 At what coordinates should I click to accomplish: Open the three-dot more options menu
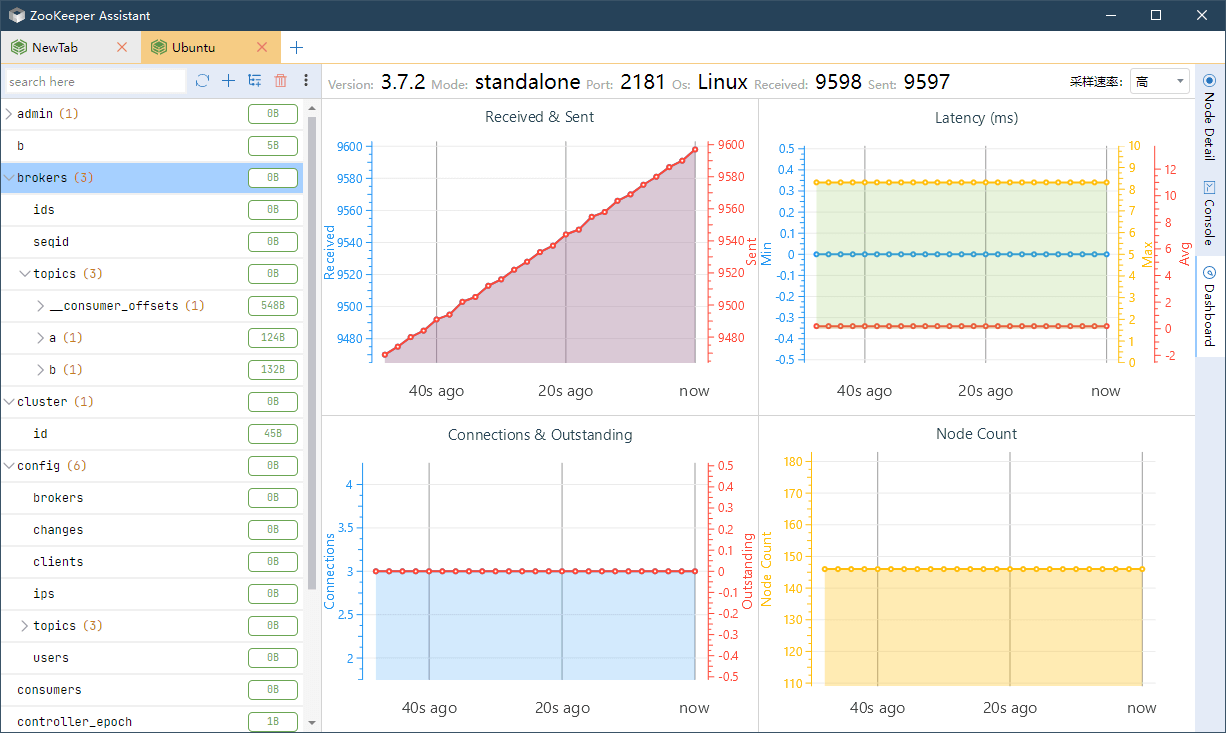(x=305, y=81)
